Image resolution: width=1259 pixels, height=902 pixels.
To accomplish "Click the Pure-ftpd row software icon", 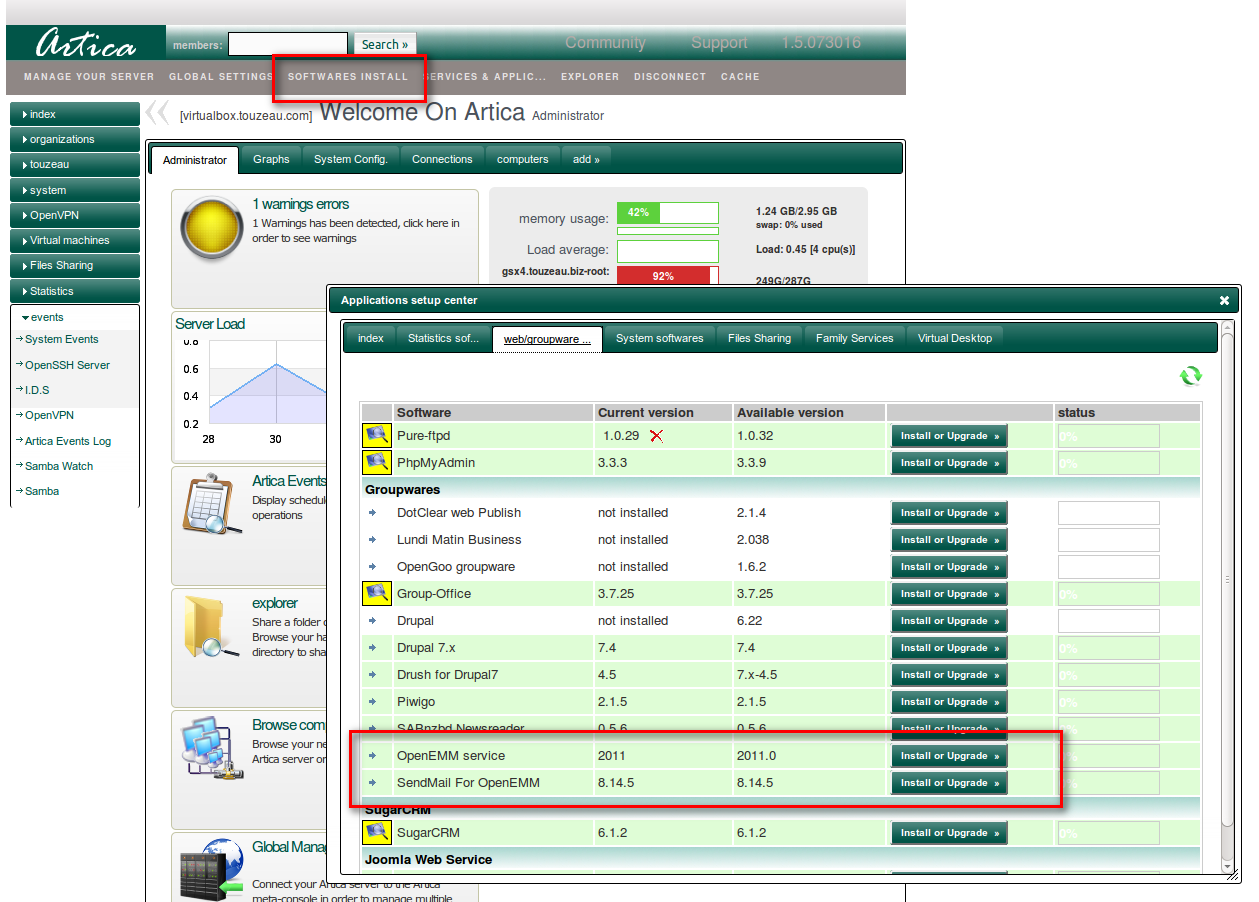I will (x=376, y=436).
